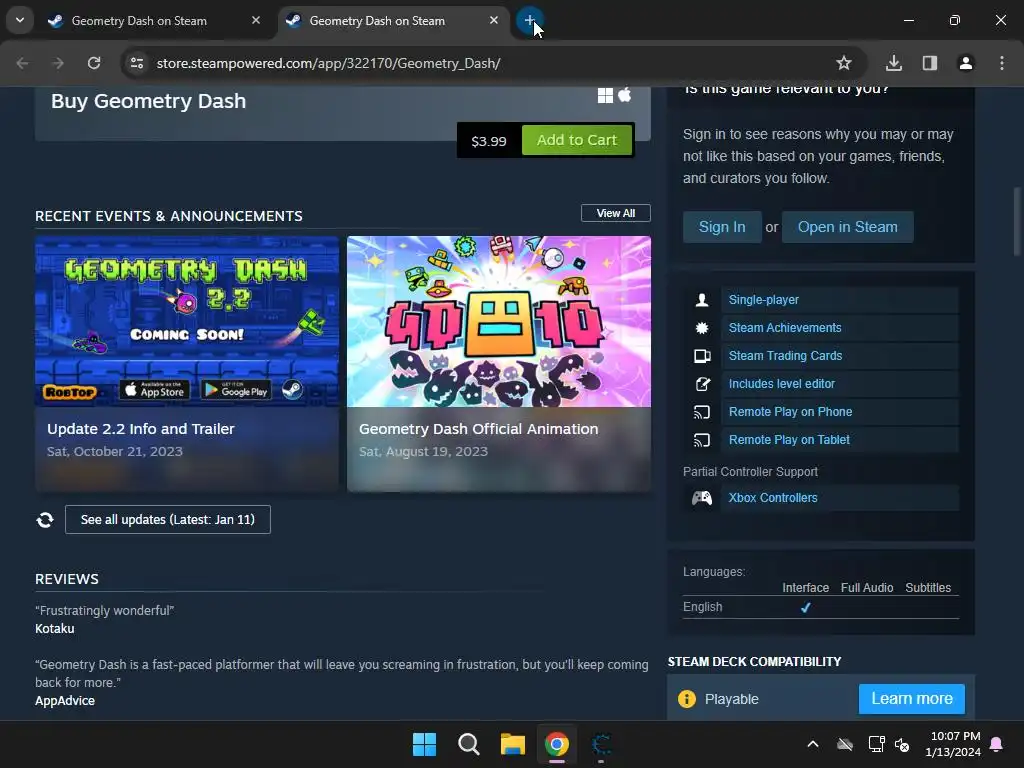Open the Windows Start menu
The image size is (1024, 768).
point(424,744)
